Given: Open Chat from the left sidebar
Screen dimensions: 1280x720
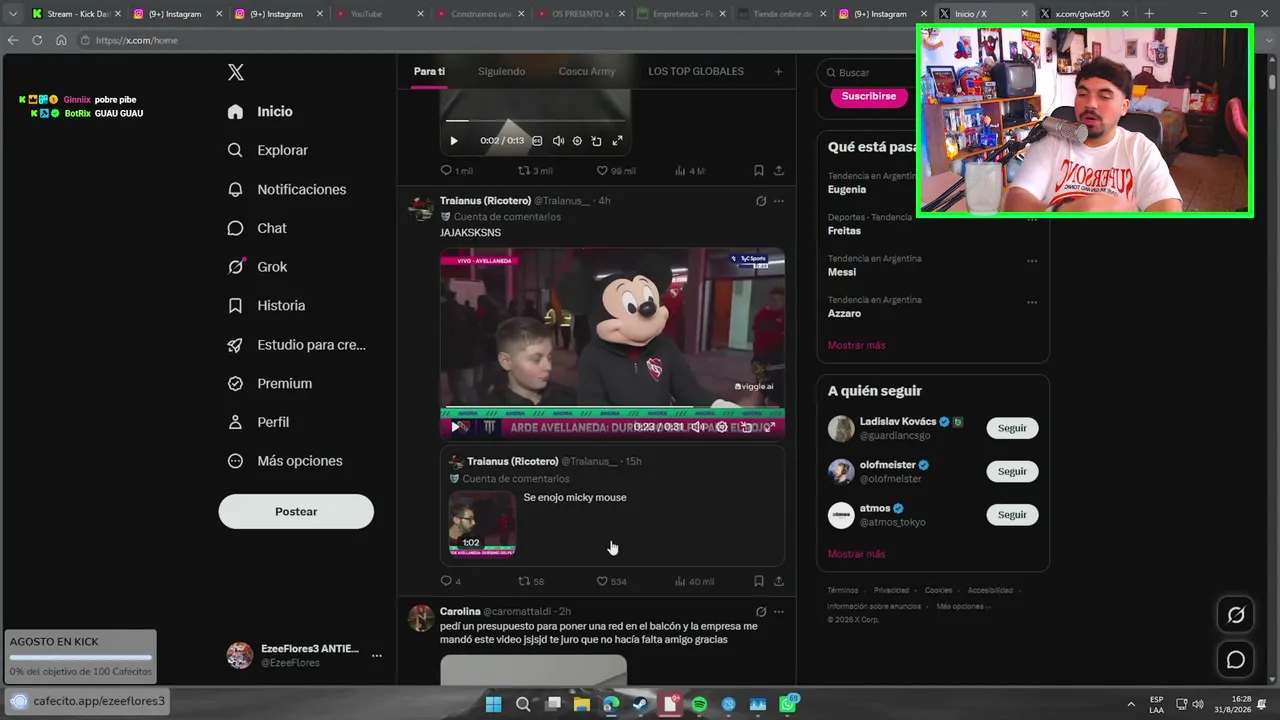Looking at the screenshot, I should pos(257,228).
